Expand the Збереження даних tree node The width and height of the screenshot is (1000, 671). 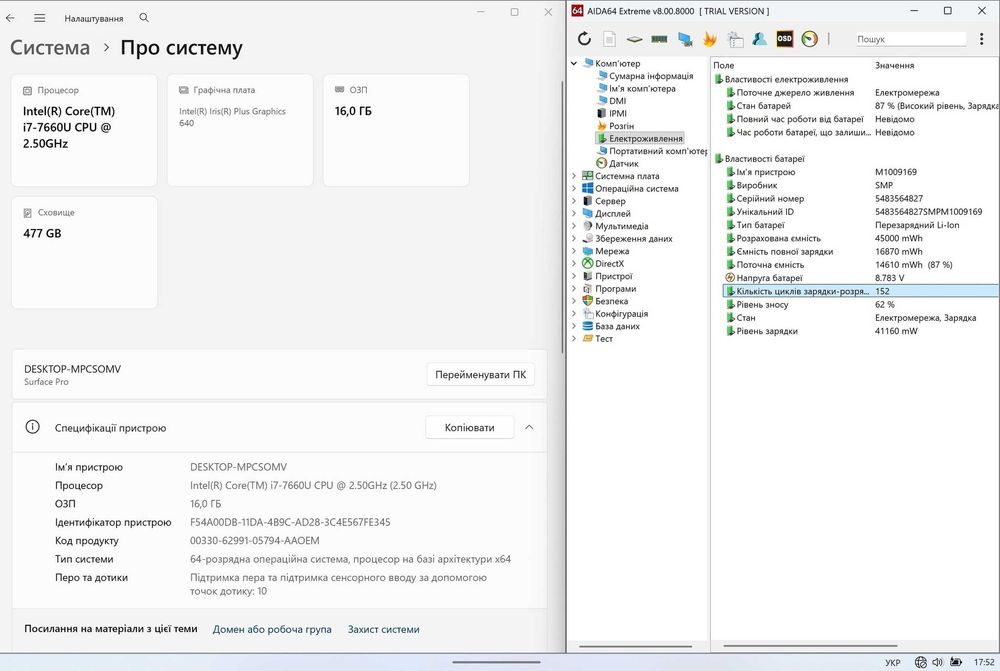(574, 239)
